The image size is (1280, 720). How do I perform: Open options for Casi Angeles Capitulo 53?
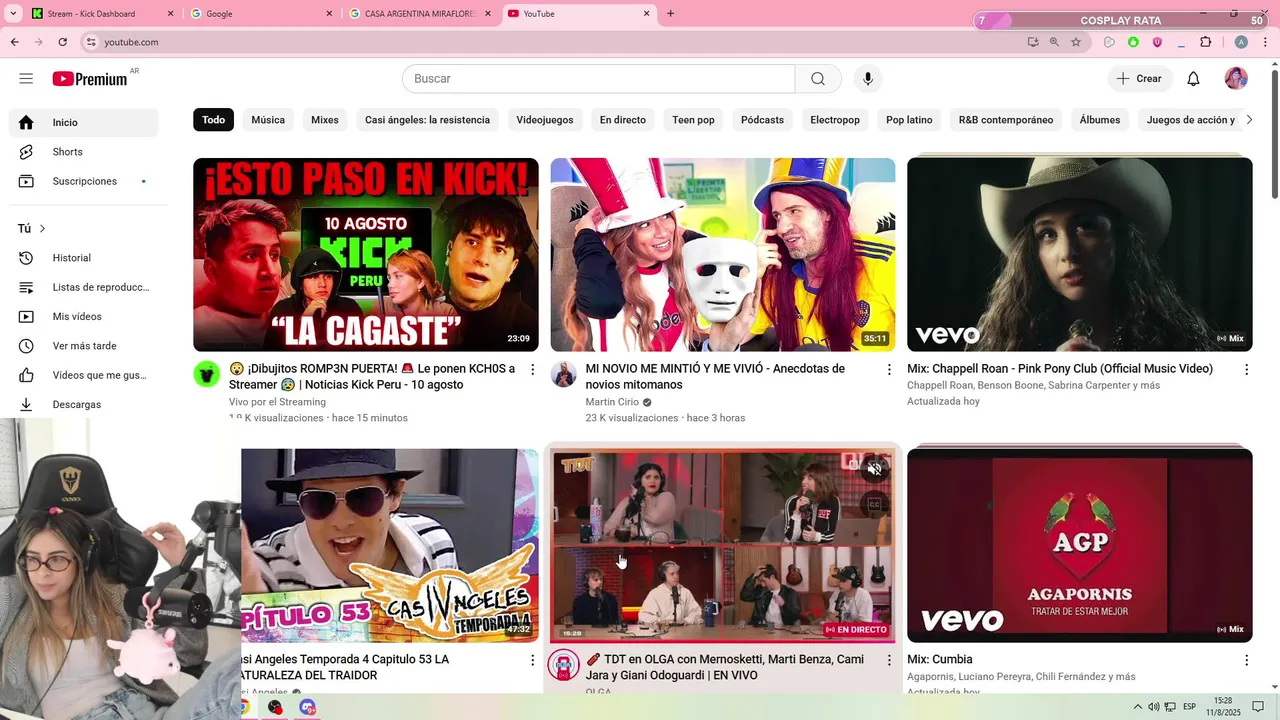point(532,661)
